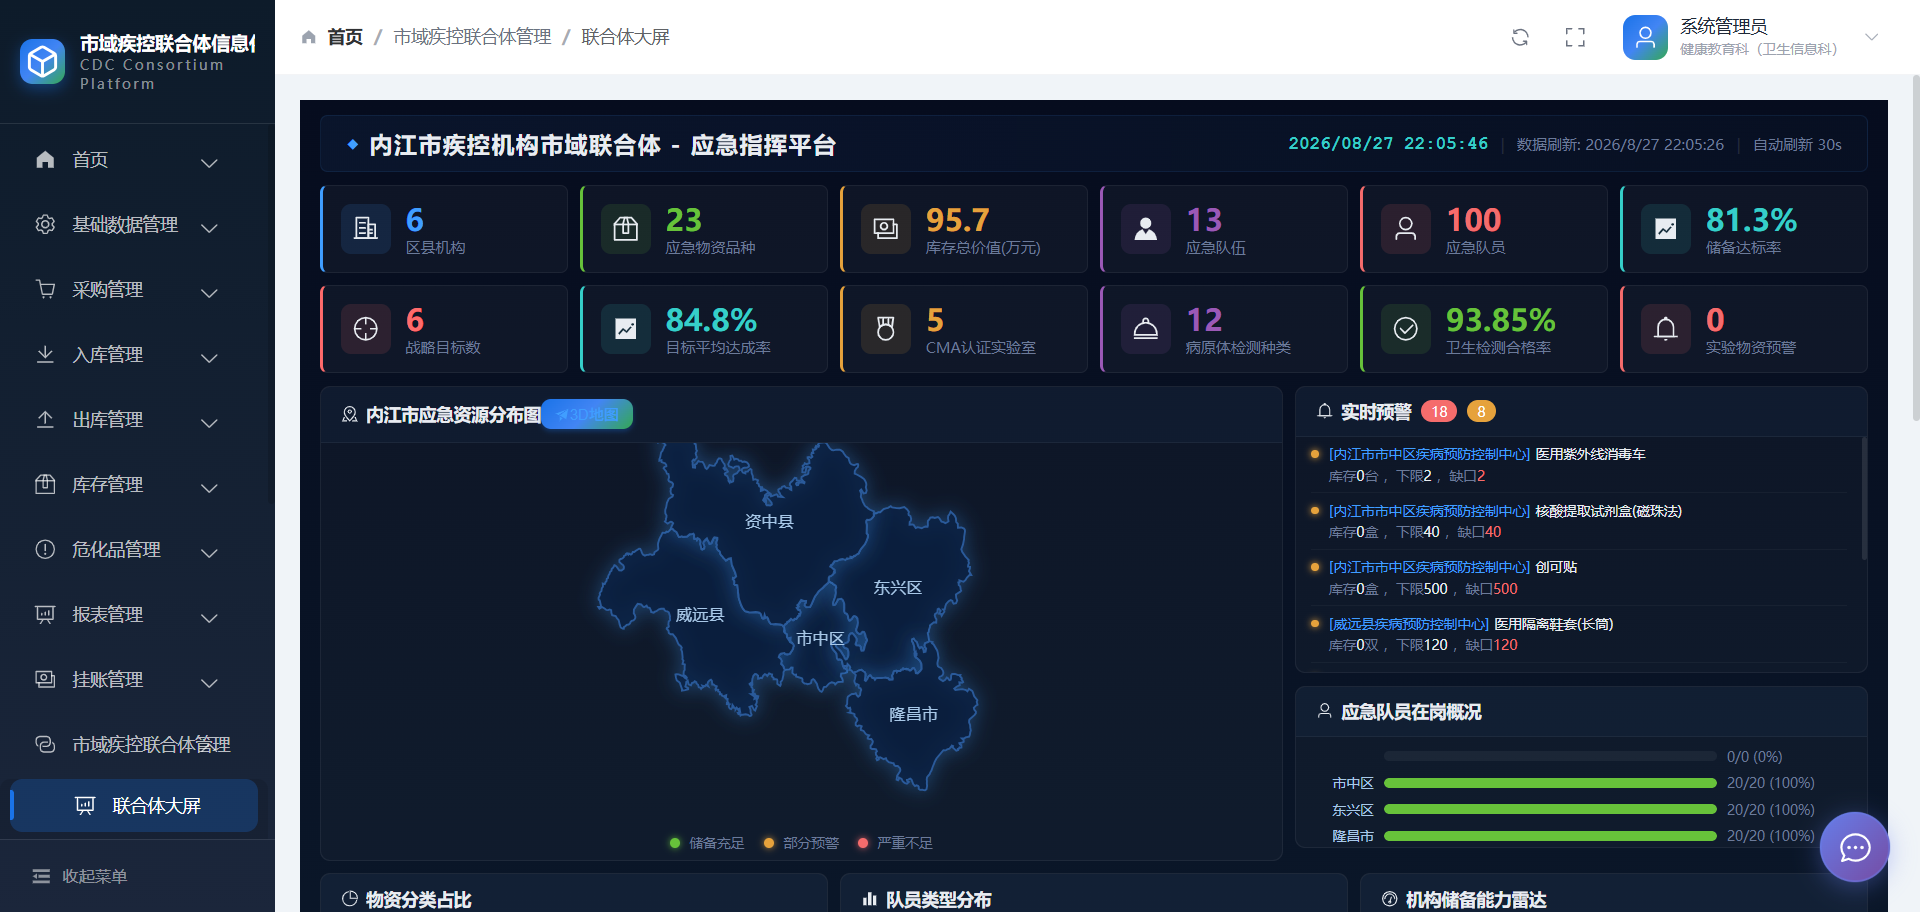Select 联合体大屏 menu item
Screen dimensions: 1920x912
(x=134, y=806)
